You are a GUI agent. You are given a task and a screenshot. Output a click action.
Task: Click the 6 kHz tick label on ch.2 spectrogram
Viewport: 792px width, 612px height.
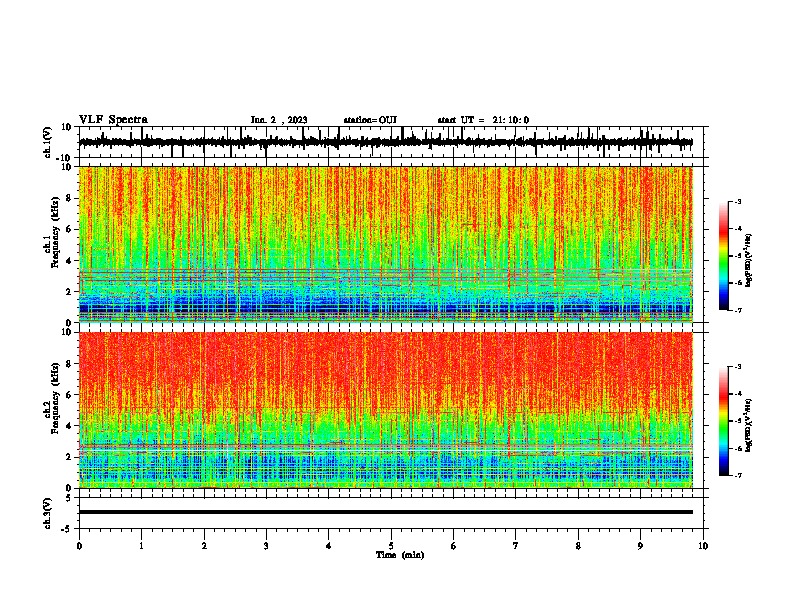click(x=70, y=395)
